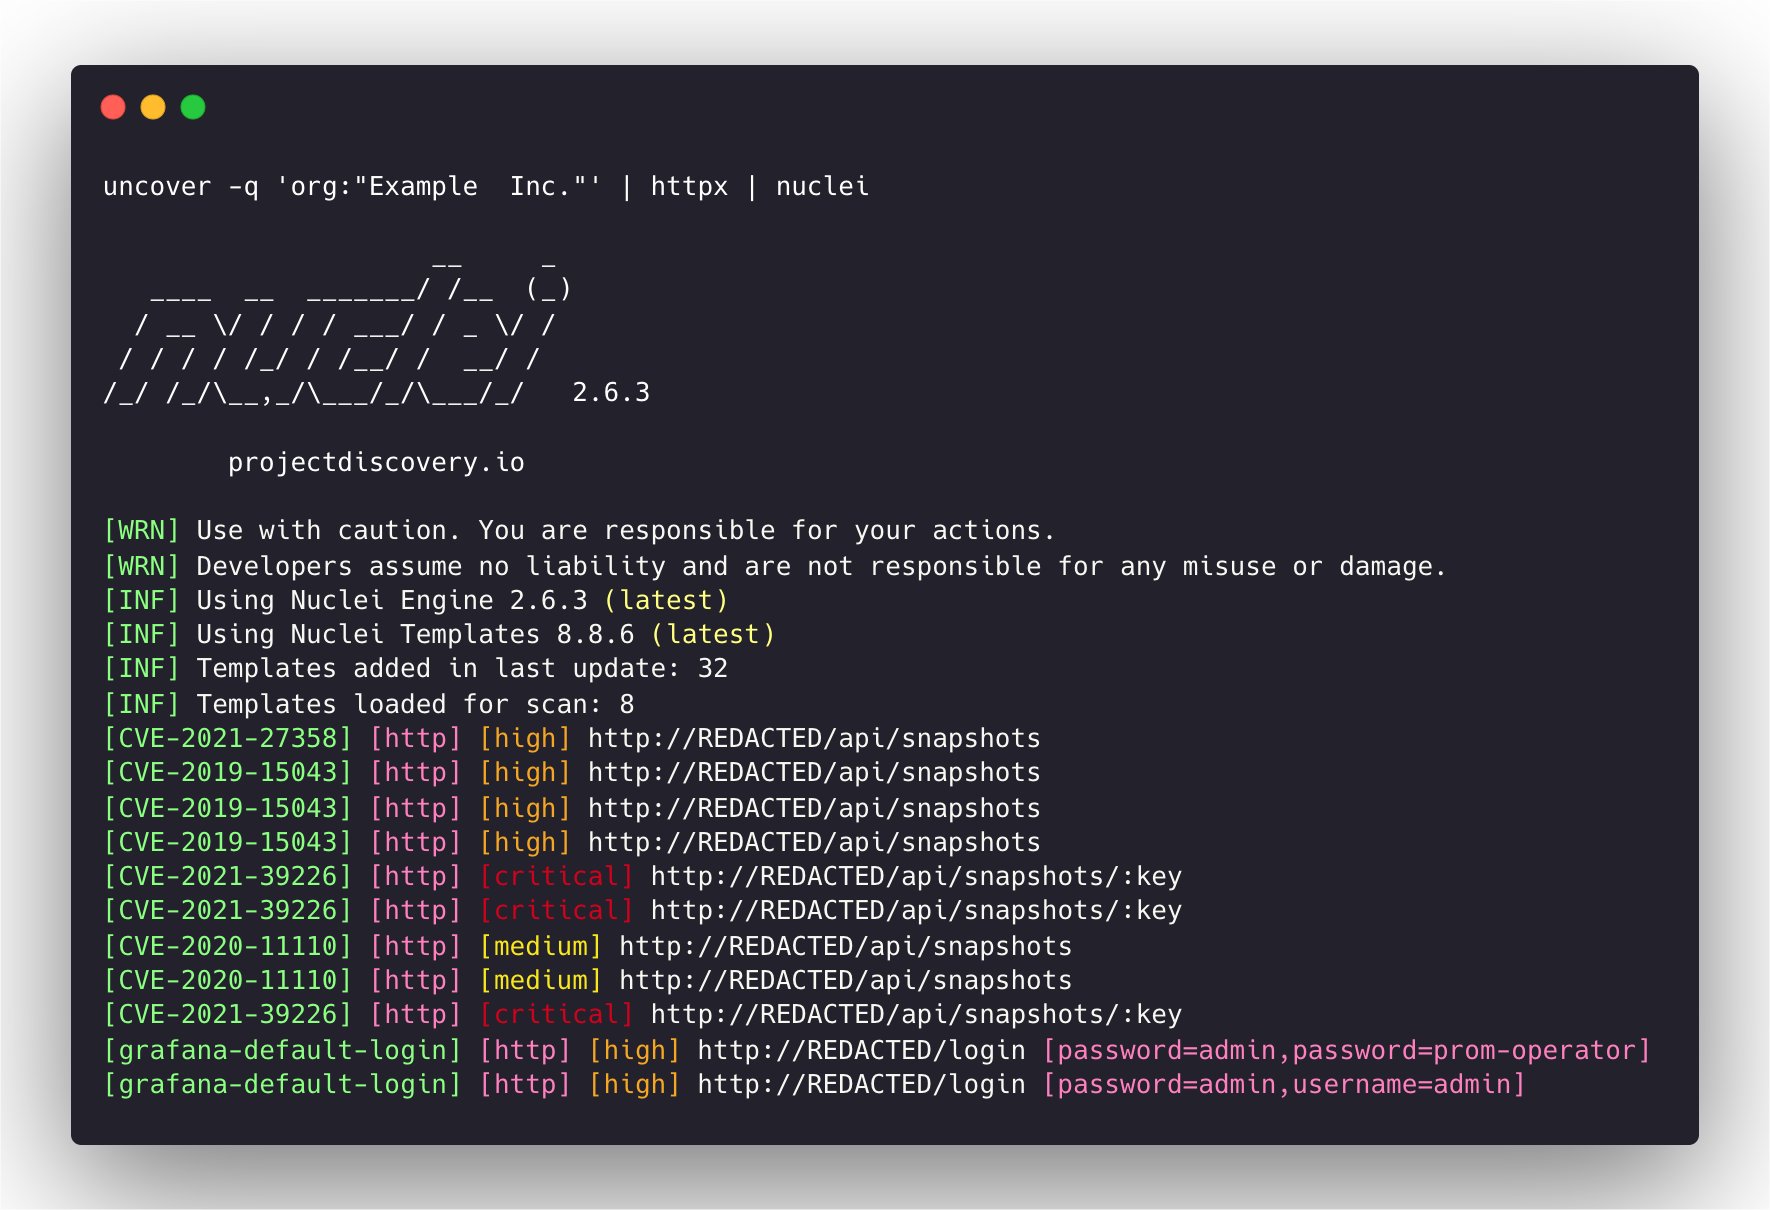Toggle the [medium] severity tag on CVE-2020-11110

tap(540, 946)
